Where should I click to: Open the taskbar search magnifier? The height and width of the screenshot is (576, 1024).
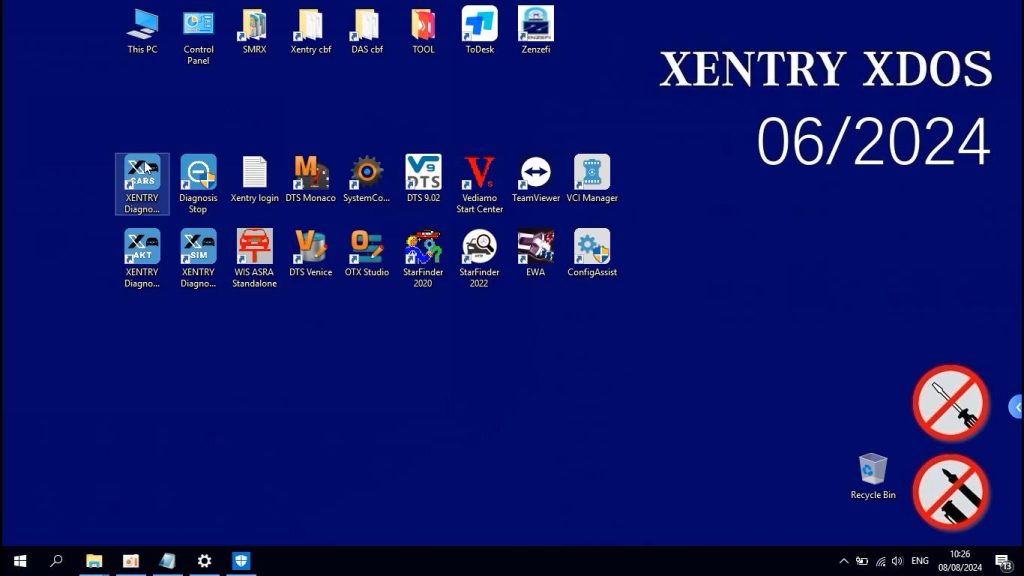click(56, 561)
